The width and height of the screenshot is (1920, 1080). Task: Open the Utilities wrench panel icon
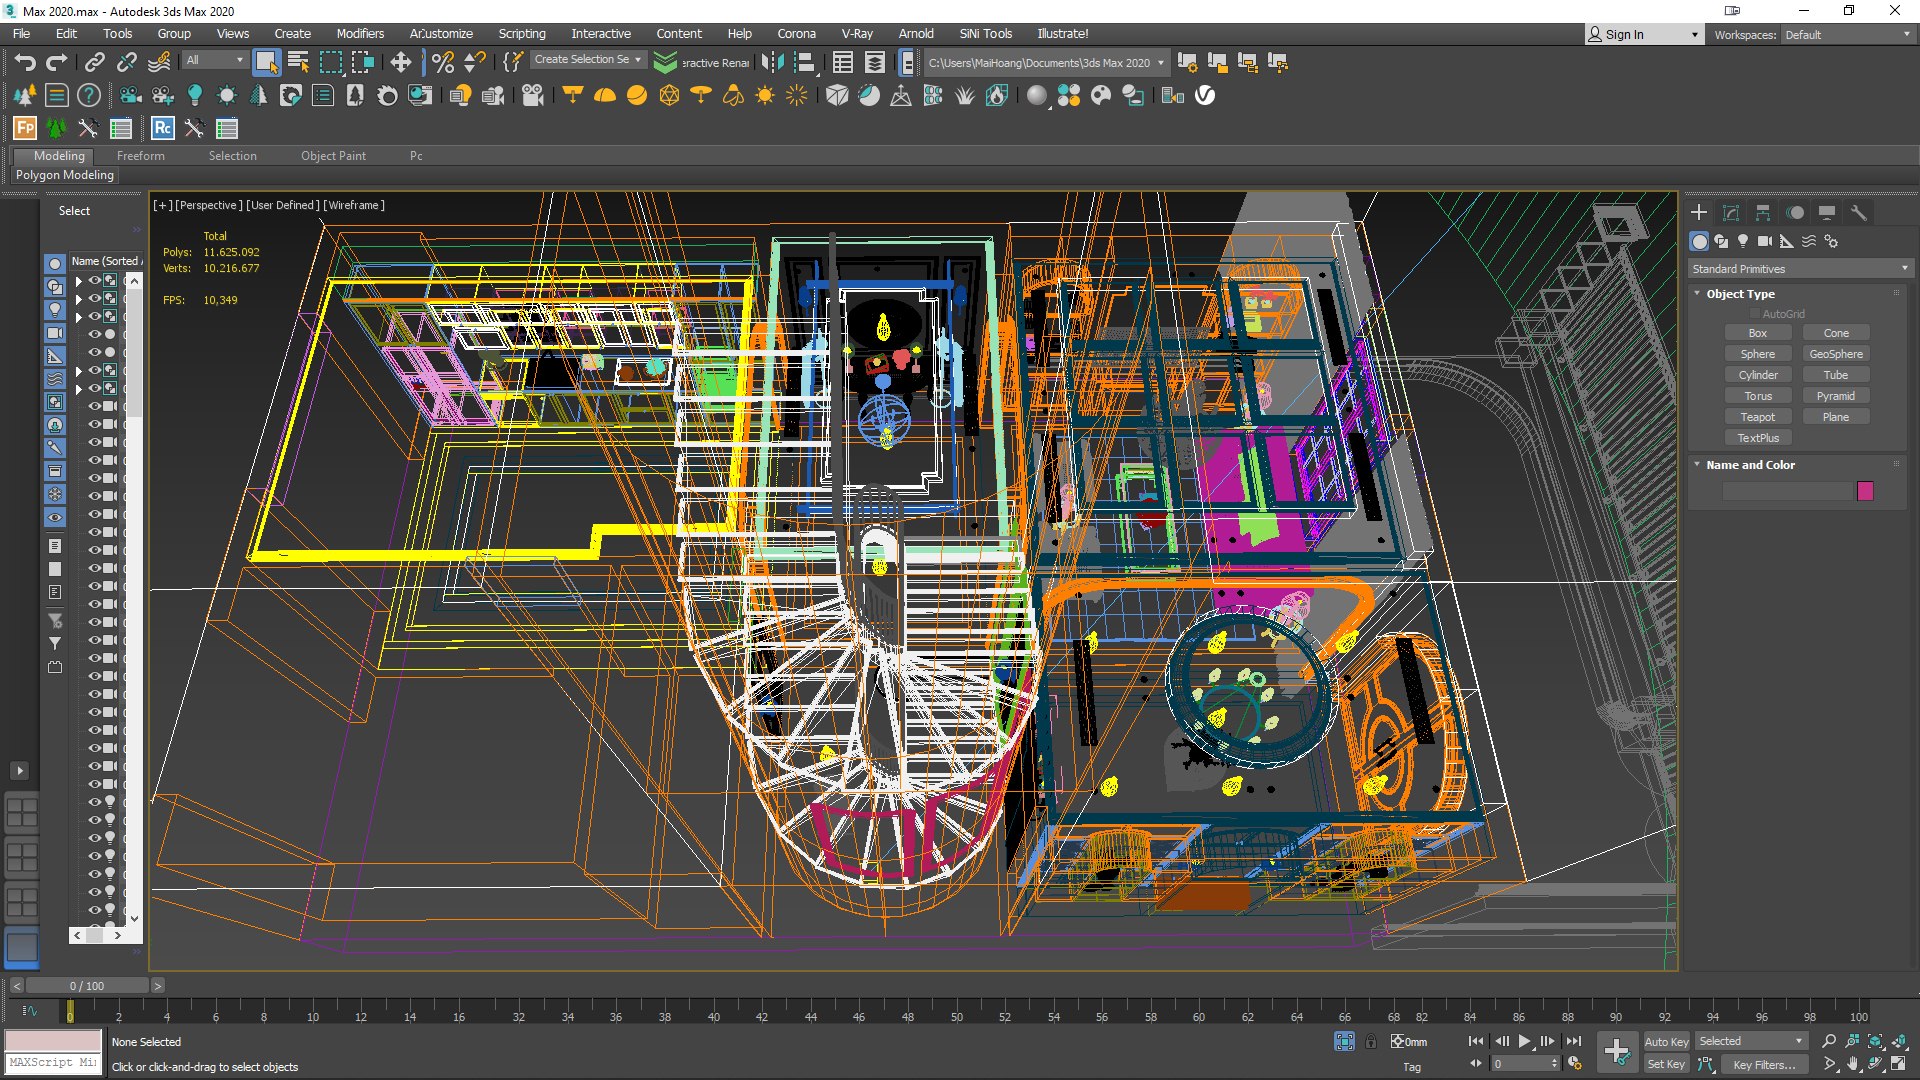coord(1859,213)
